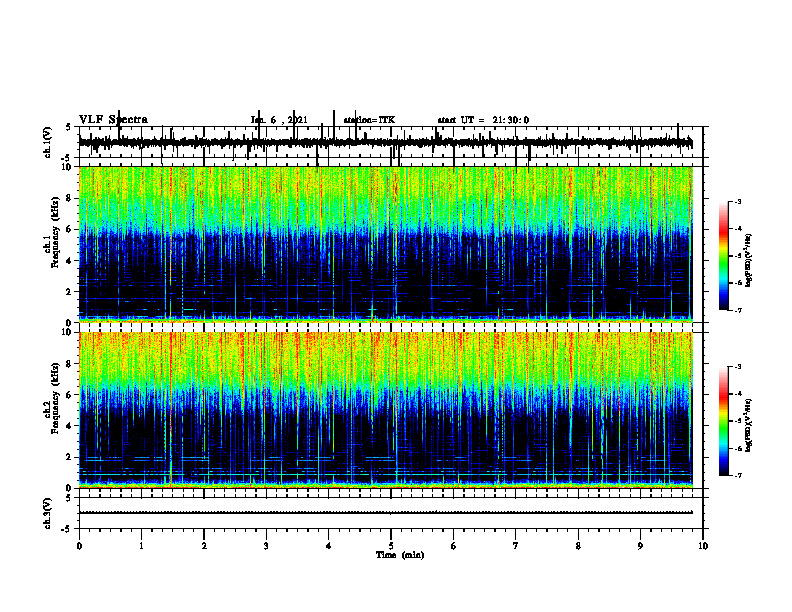Screen dimensions: 792x612
Task: Click the "10" tick on the time axis
Action: click(x=703, y=546)
